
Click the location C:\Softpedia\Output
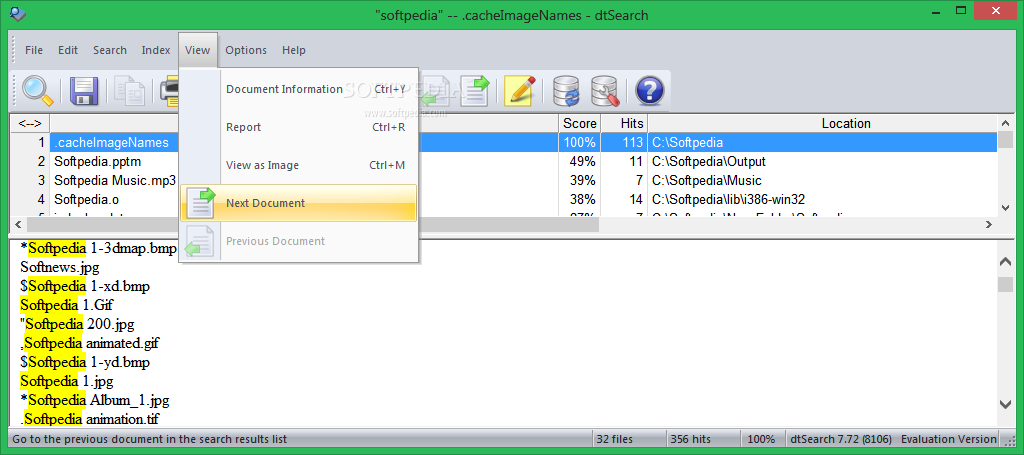709,161
